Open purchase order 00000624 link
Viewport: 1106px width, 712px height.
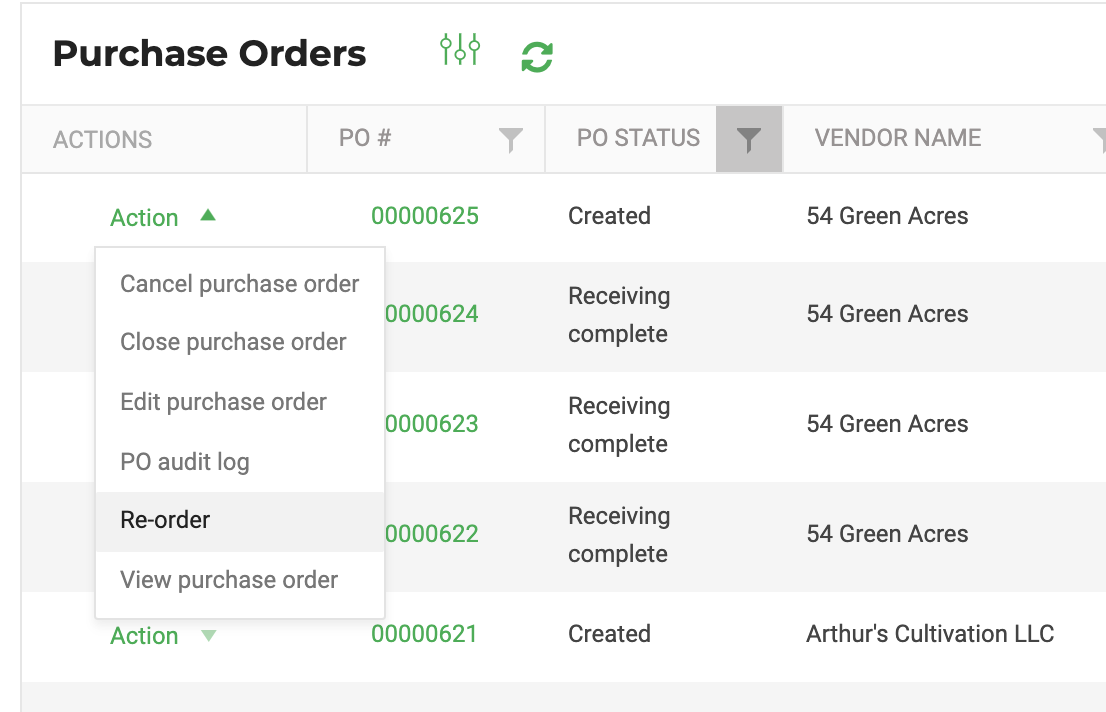[x=432, y=313]
